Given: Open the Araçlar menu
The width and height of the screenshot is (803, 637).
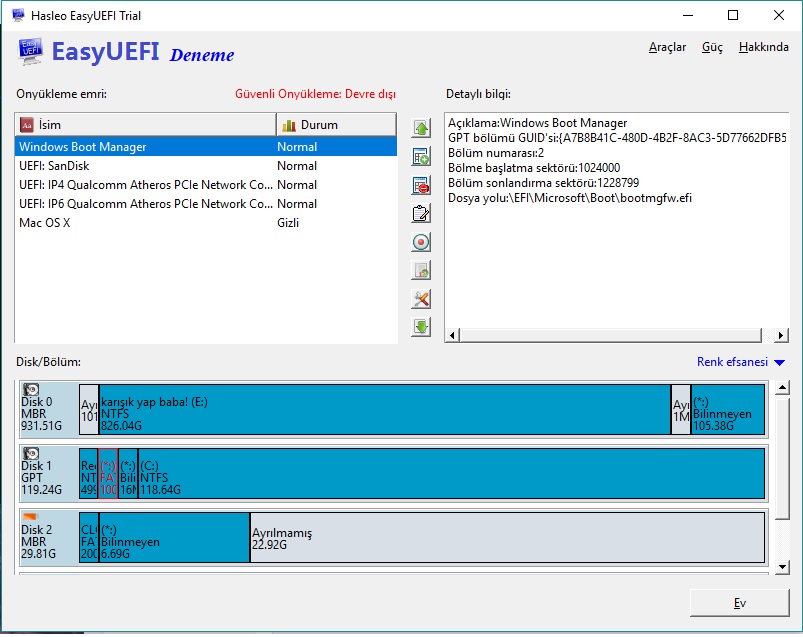Looking at the screenshot, I should click(667, 47).
